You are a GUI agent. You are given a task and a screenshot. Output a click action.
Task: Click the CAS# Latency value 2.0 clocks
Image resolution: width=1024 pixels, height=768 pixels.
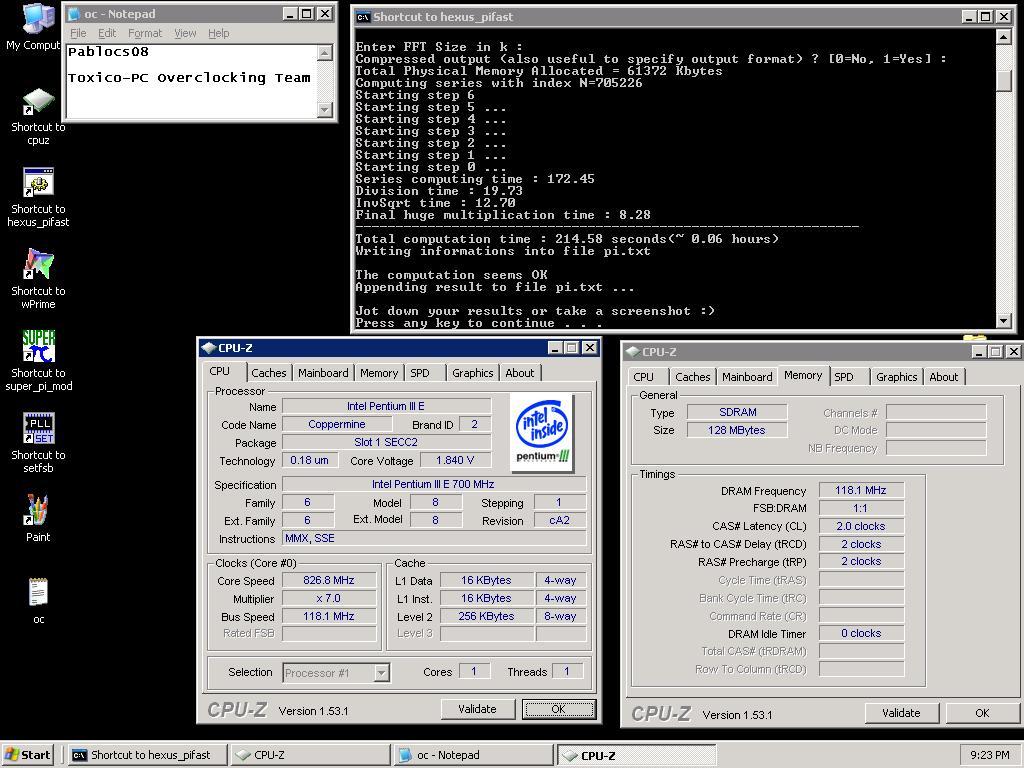click(x=861, y=526)
